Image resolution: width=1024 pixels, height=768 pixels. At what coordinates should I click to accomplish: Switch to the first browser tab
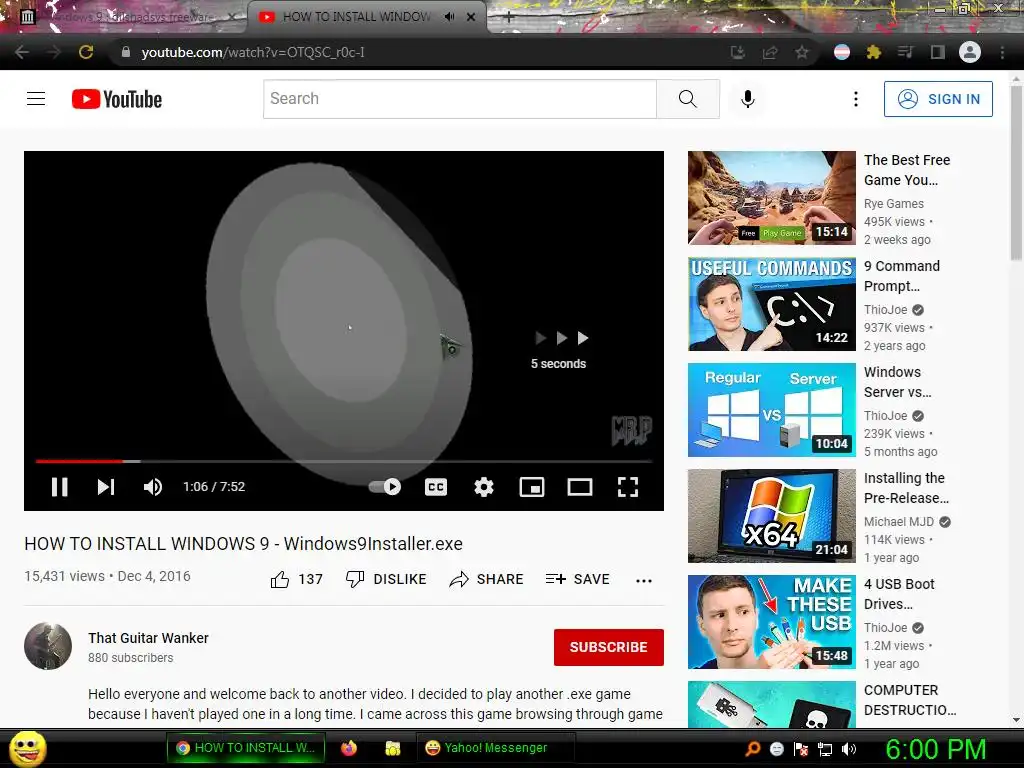click(x=124, y=17)
